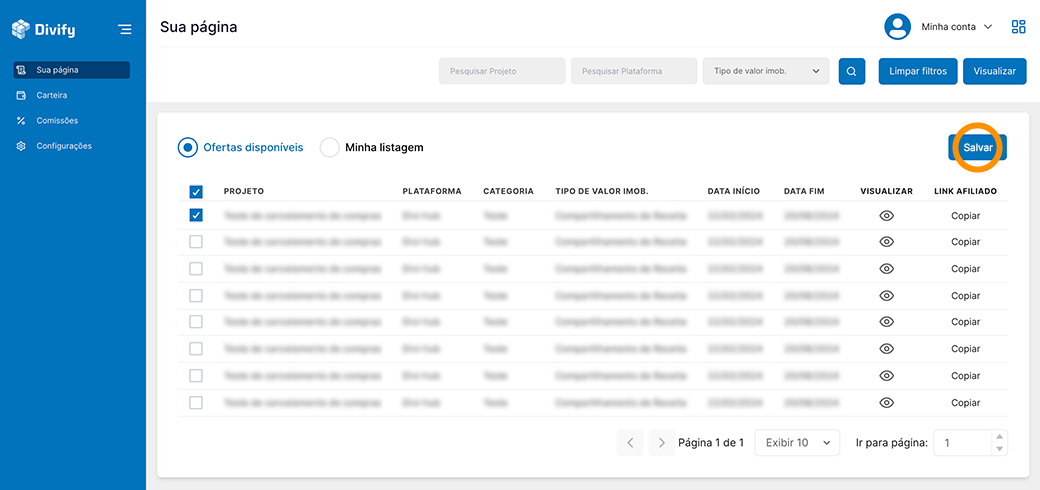Click Copiar in the third row
The height and width of the screenshot is (490, 1040).
click(x=965, y=269)
